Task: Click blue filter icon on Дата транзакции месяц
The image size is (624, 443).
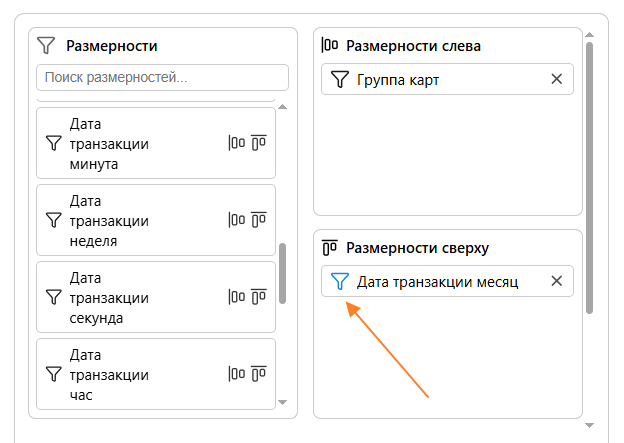Action: click(x=339, y=281)
